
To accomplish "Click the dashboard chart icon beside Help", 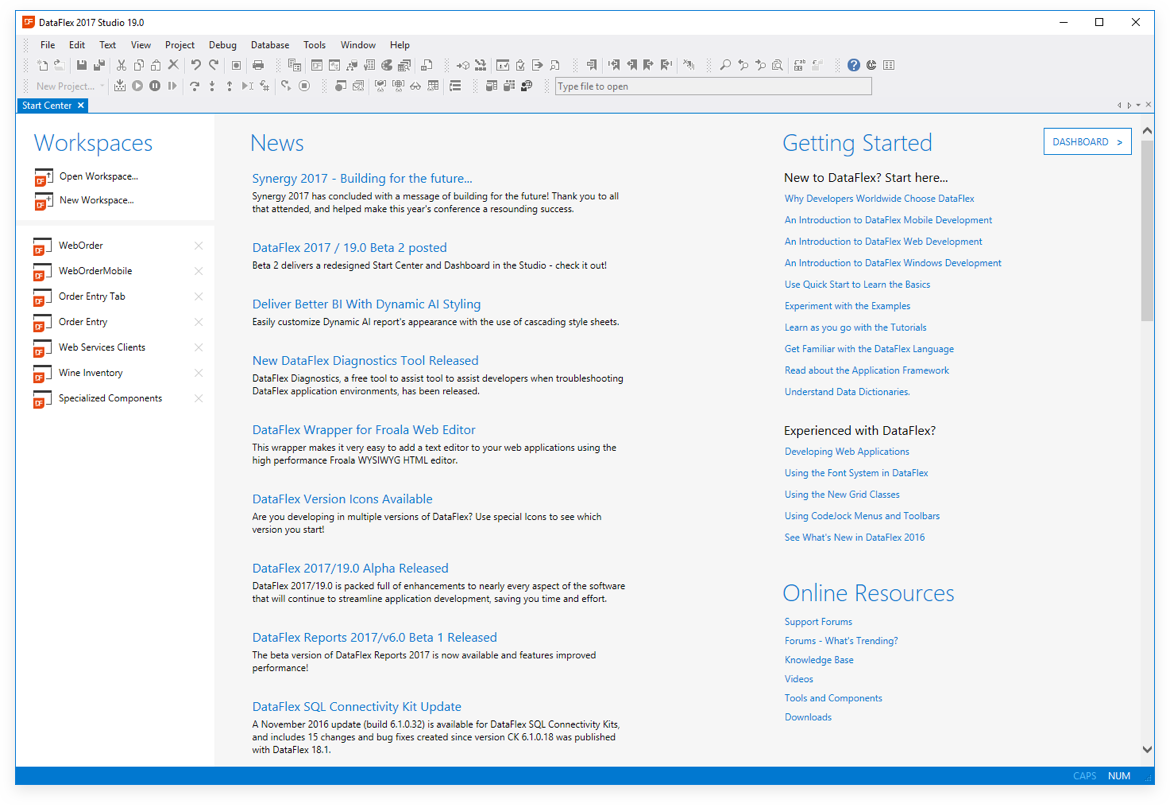I will tap(871, 65).
